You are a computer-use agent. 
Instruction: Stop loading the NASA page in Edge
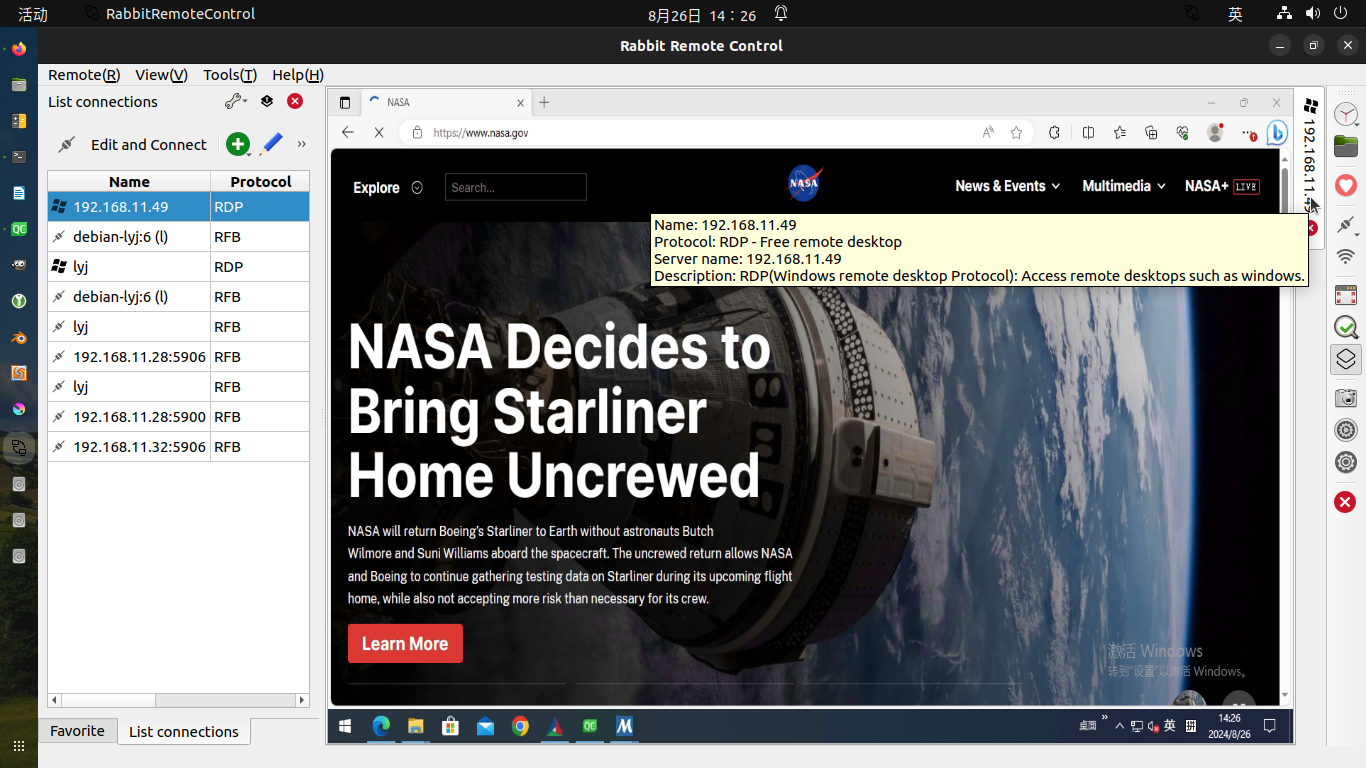[378, 132]
